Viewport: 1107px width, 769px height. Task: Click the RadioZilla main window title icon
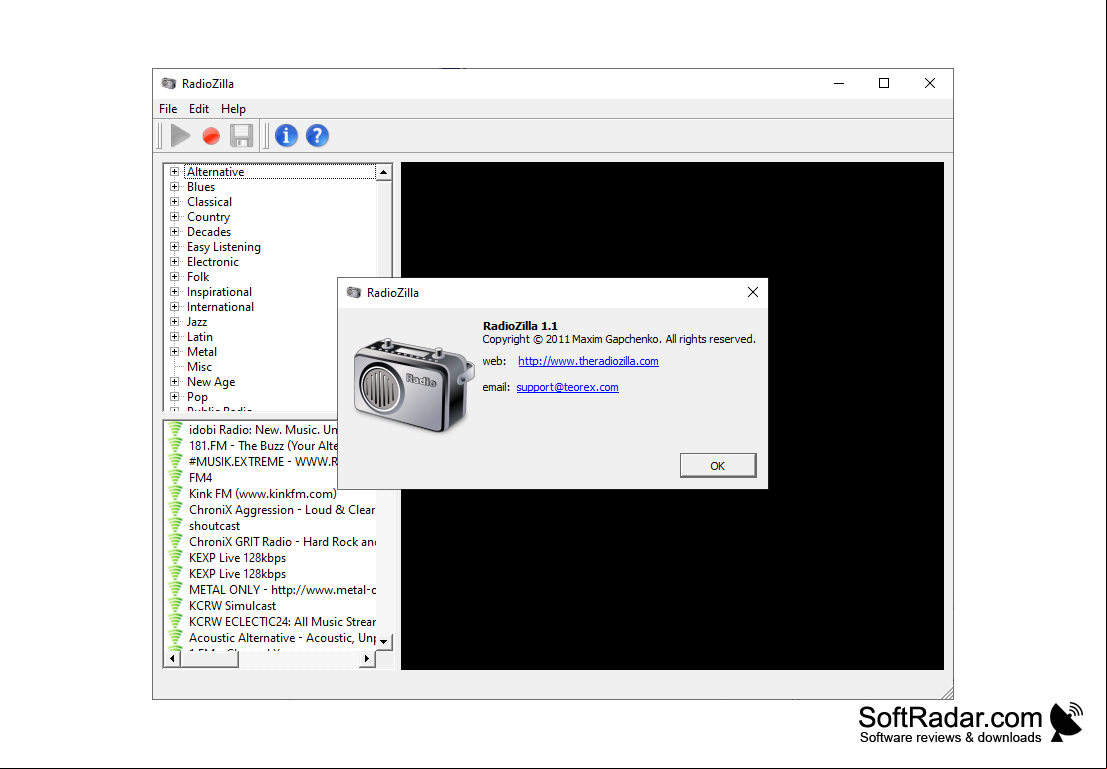169,83
